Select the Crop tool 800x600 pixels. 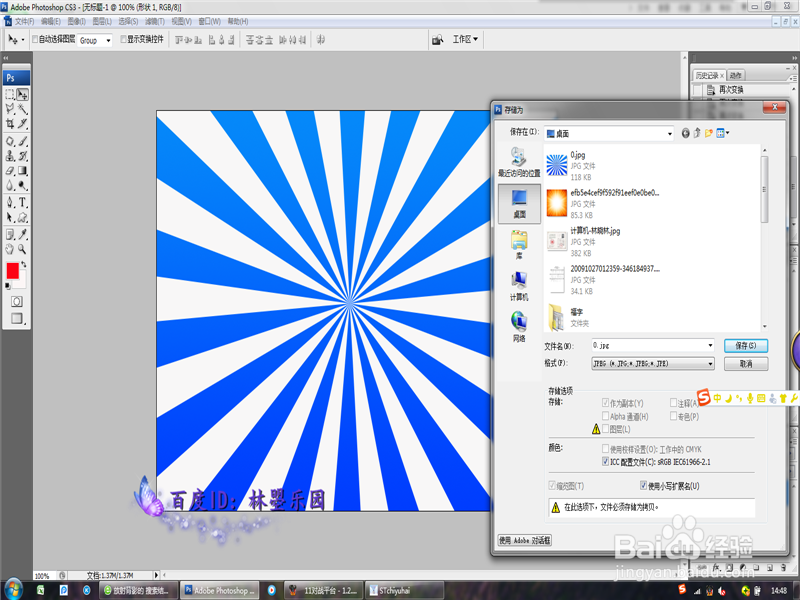(x=10, y=123)
